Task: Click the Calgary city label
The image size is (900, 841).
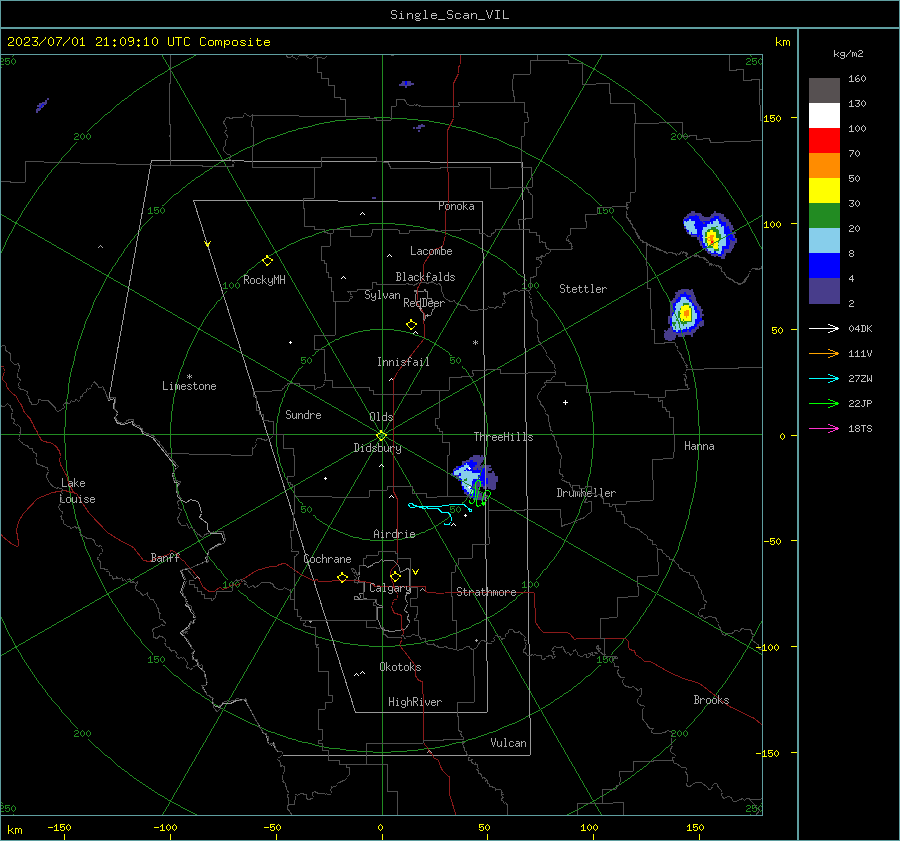Action: (390, 588)
